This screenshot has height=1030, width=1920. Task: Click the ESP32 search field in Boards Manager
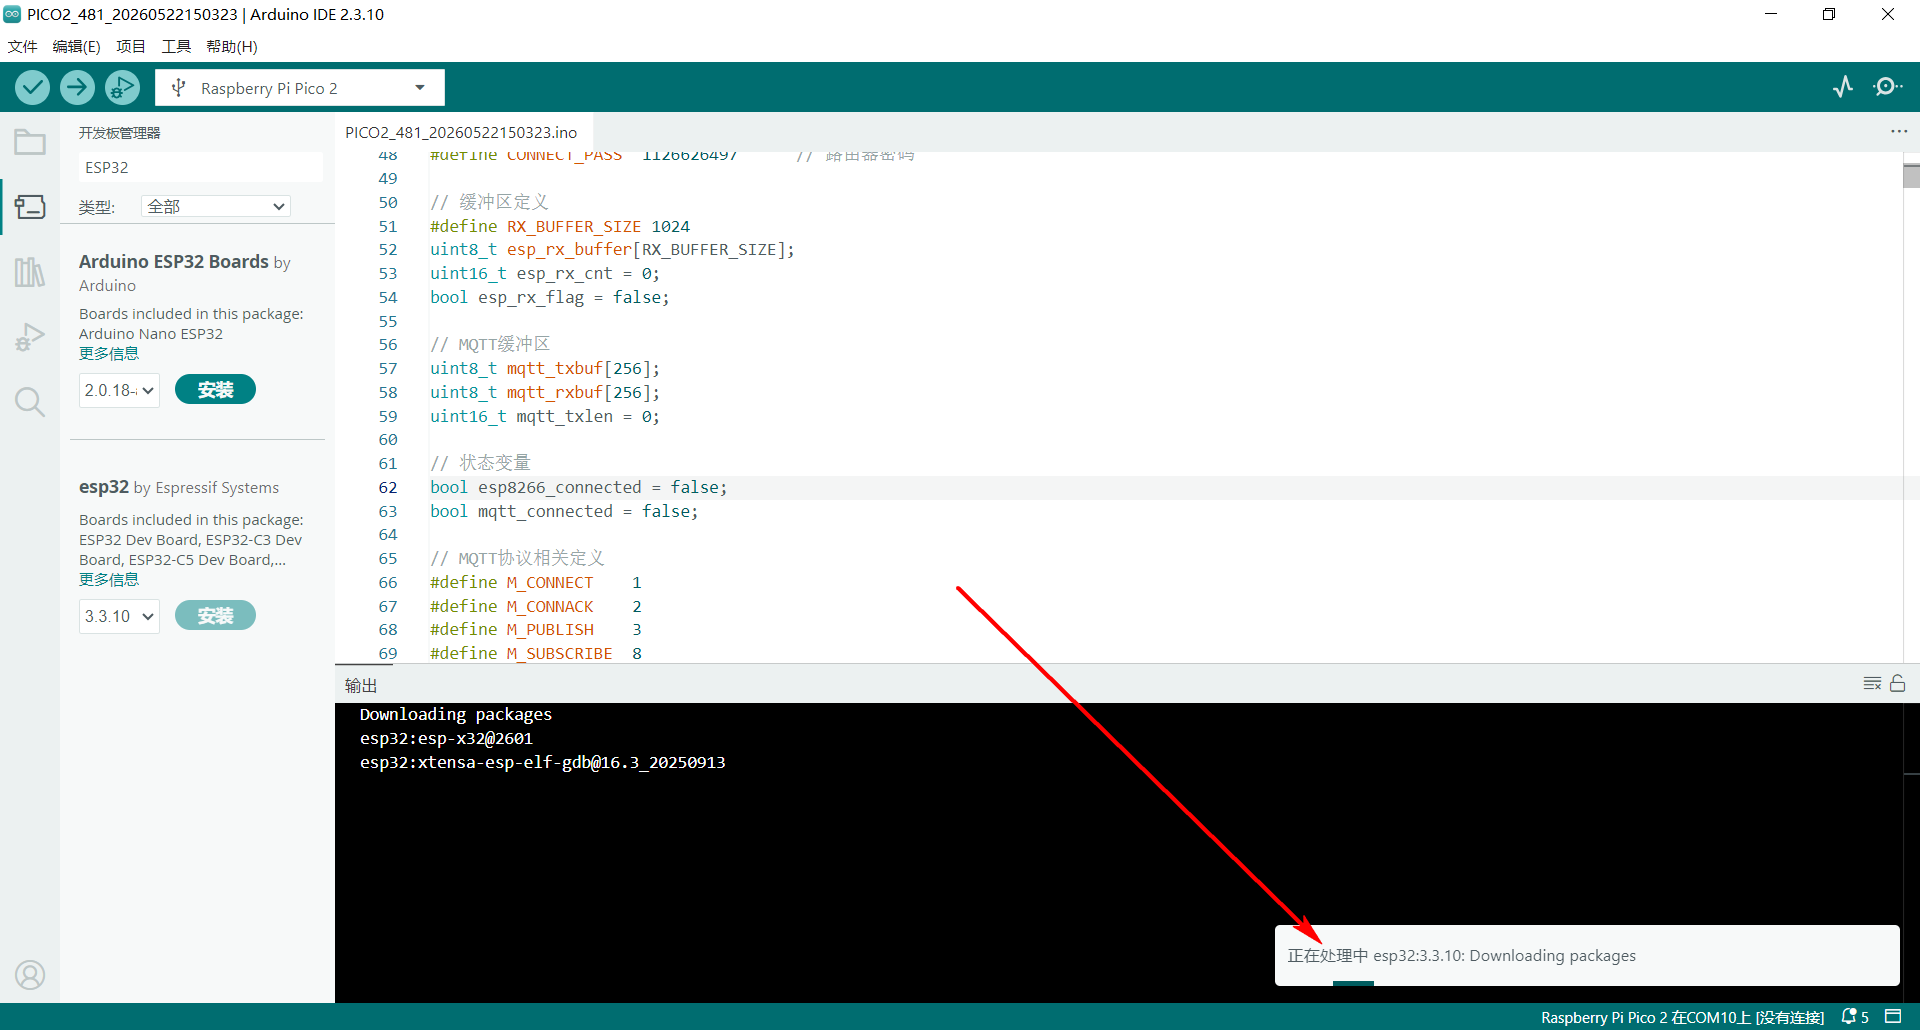tap(200, 167)
